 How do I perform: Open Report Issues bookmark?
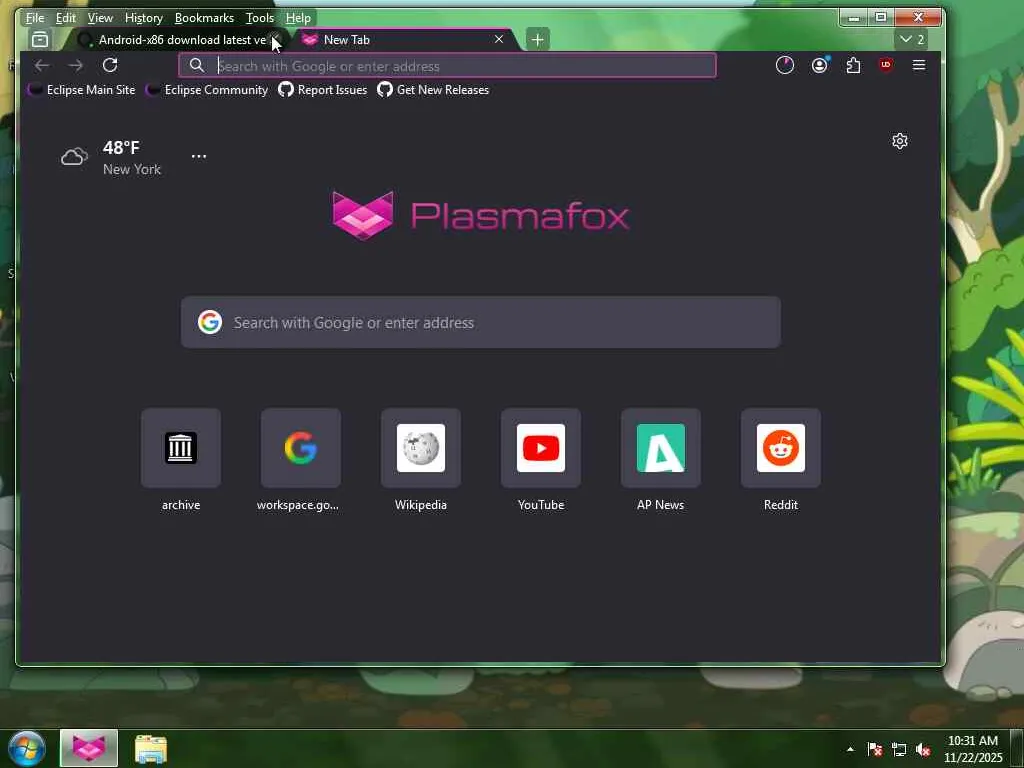323,90
